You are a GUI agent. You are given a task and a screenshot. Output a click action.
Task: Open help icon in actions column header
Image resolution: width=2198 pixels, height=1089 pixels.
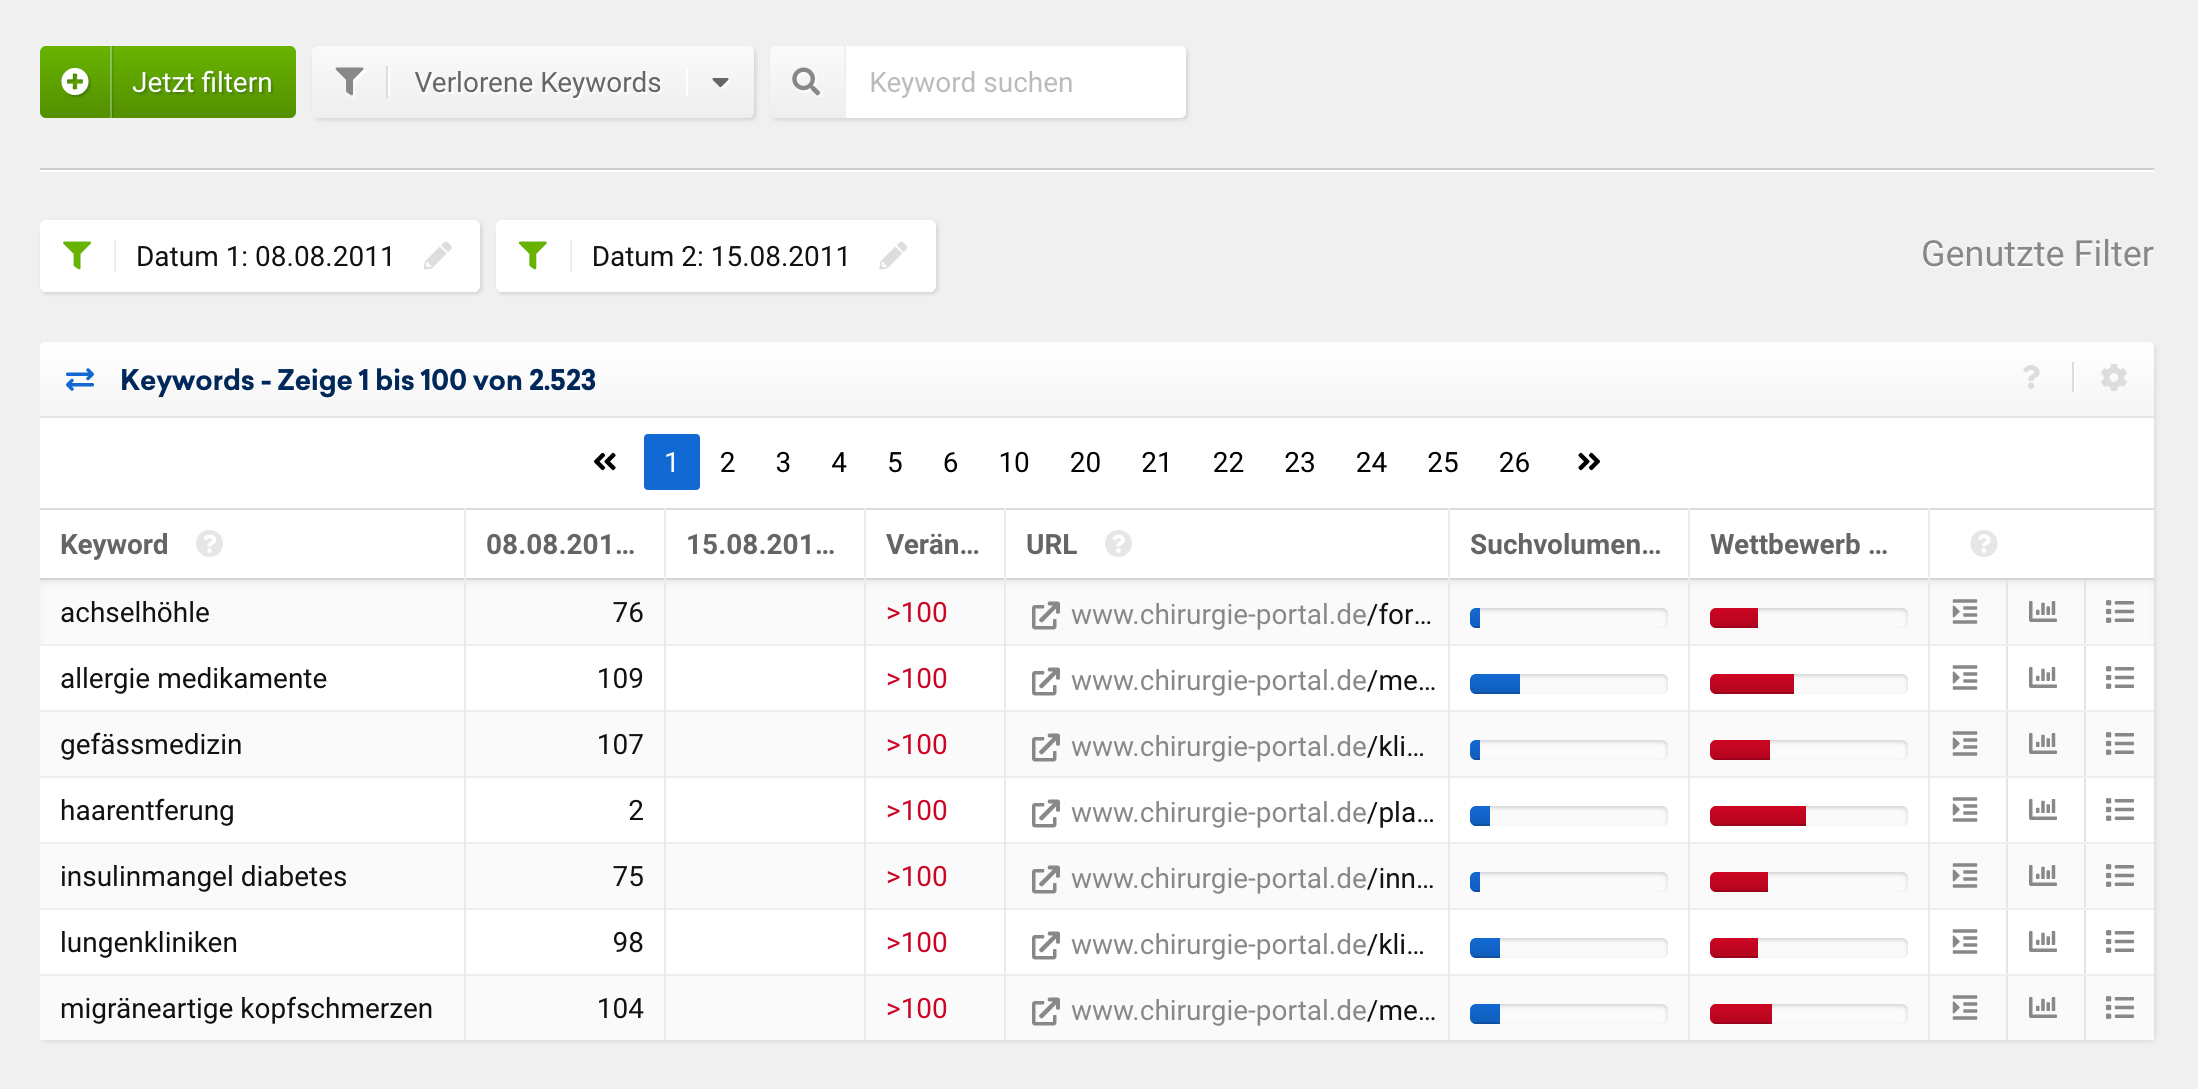[1984, 544]
